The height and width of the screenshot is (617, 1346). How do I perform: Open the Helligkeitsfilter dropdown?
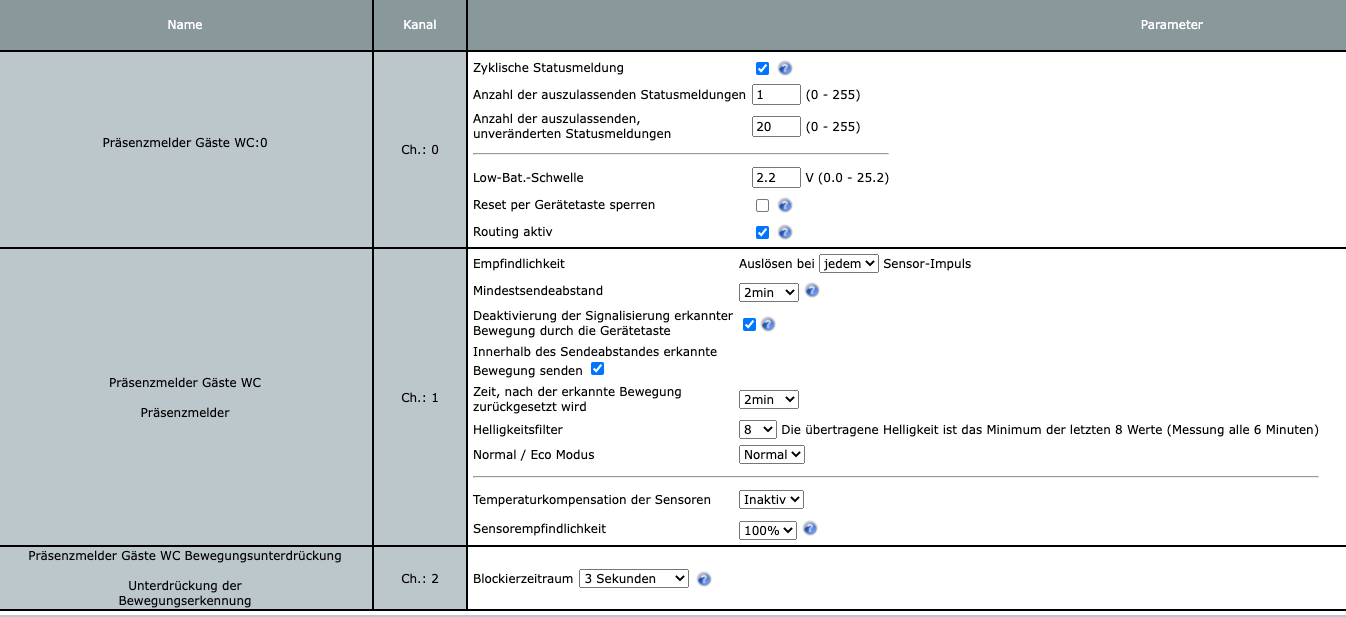pos(757,429)
